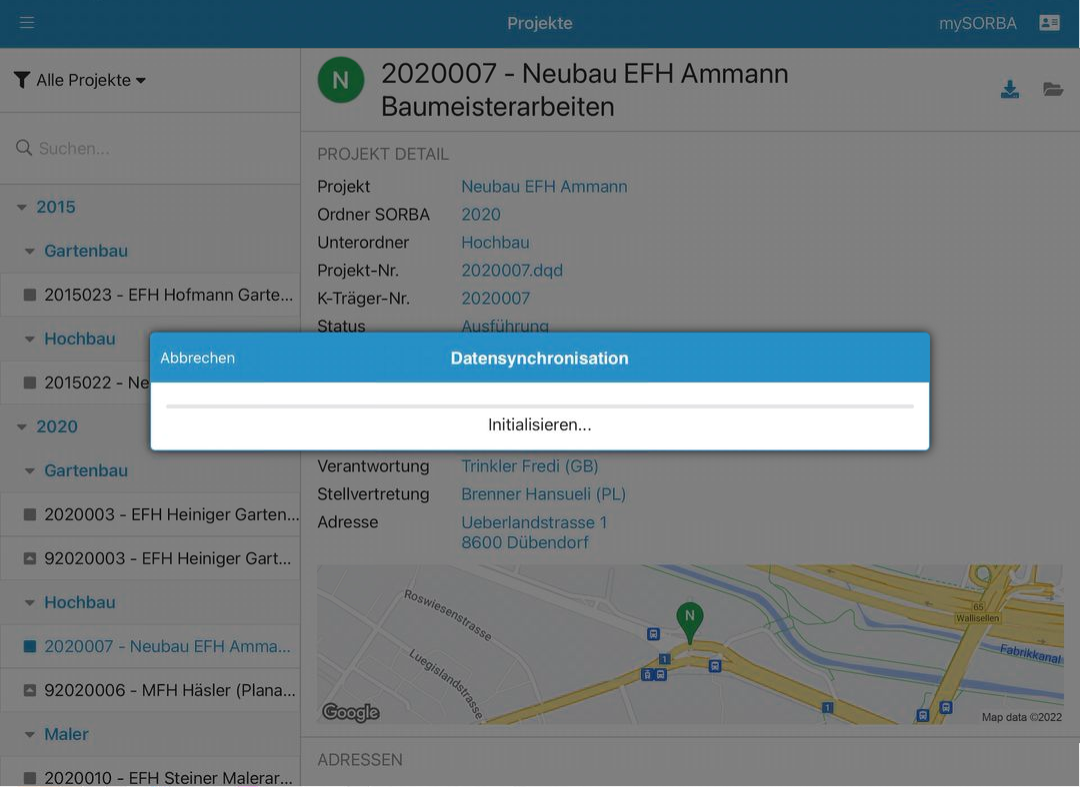Viewport: 1080px width, 787px height.
Task: Click the green N map pin
Action: [688, 618]
